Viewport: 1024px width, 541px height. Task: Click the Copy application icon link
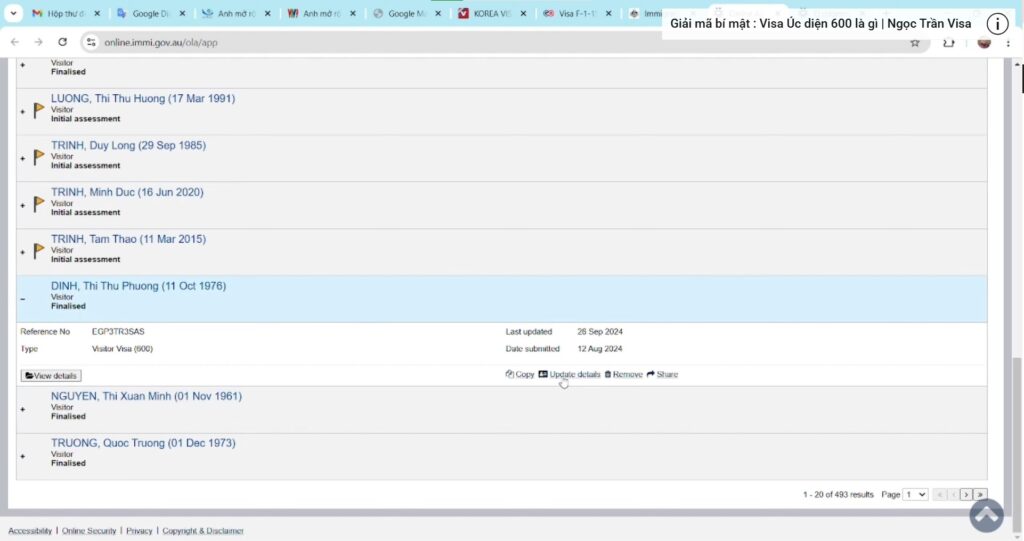520,374
